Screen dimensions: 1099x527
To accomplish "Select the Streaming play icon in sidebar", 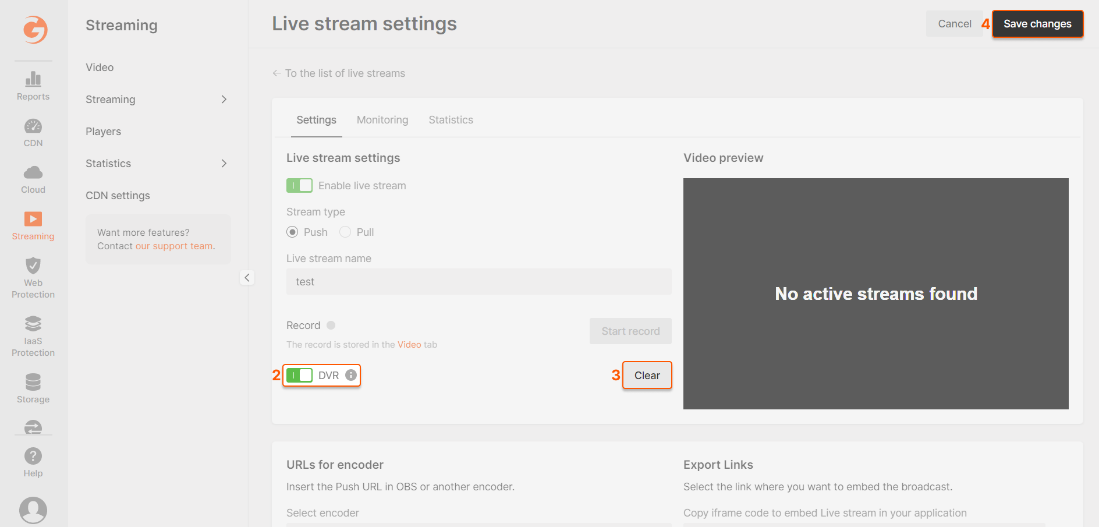I will (33, 219).
